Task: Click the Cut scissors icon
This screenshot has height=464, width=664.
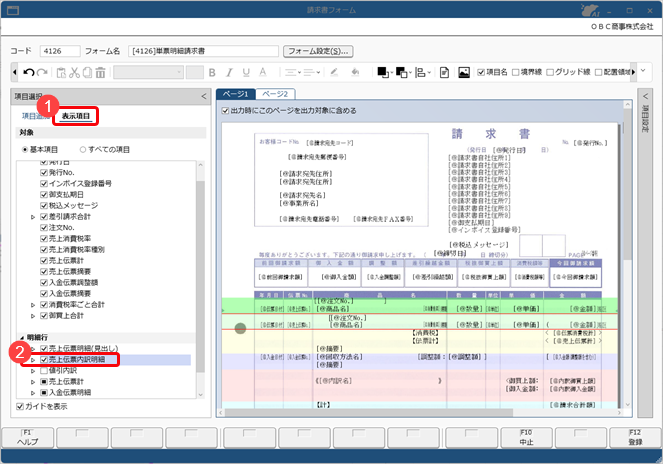Action: tap(74, 72)
